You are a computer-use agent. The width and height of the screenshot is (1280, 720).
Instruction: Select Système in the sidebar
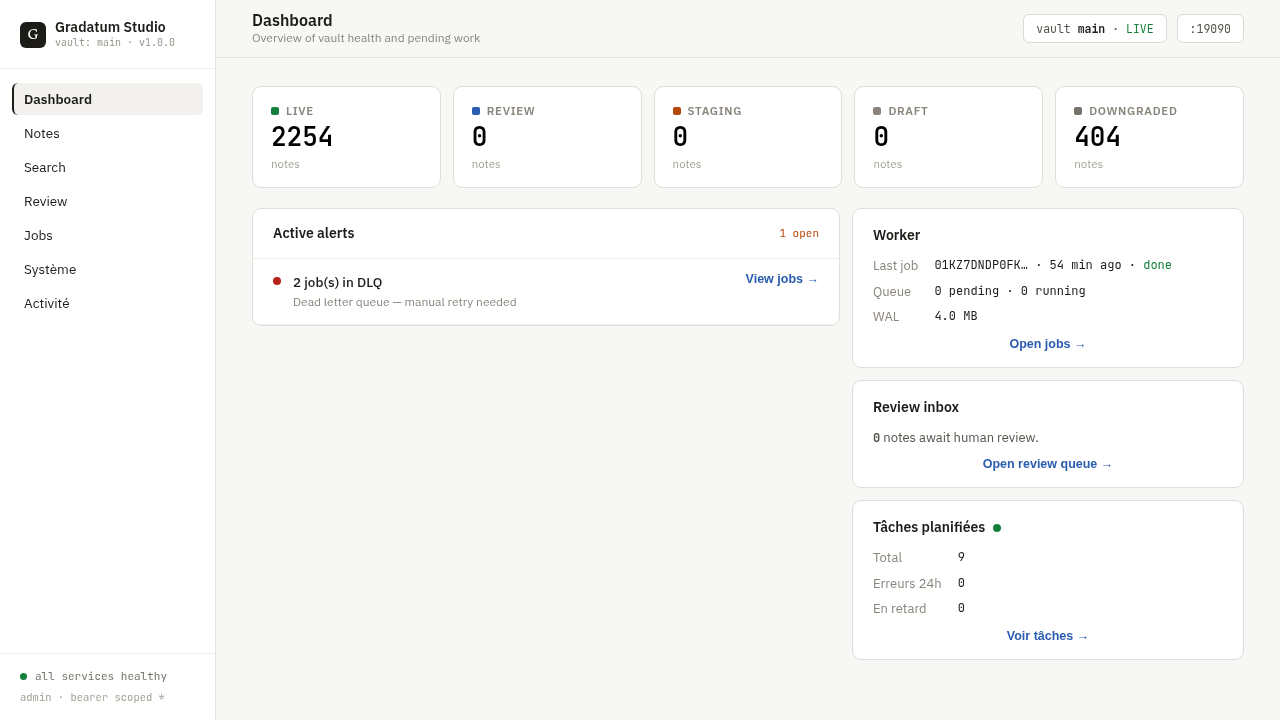tap(108, 269)
